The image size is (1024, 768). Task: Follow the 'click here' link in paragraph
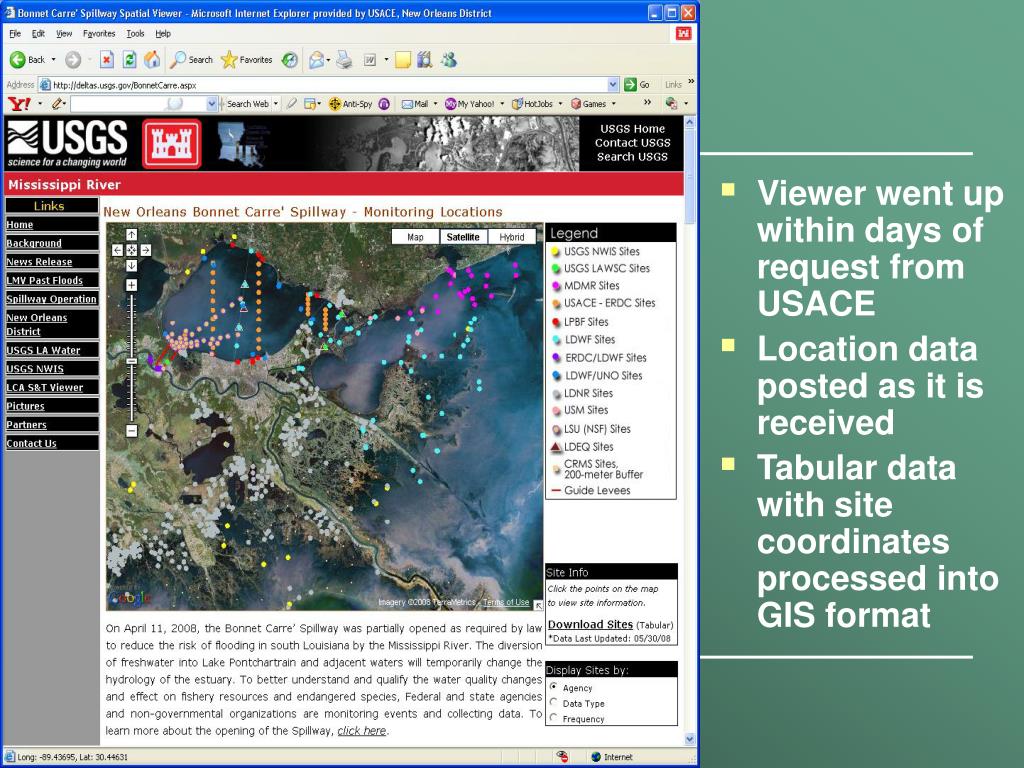pos(362,730)
